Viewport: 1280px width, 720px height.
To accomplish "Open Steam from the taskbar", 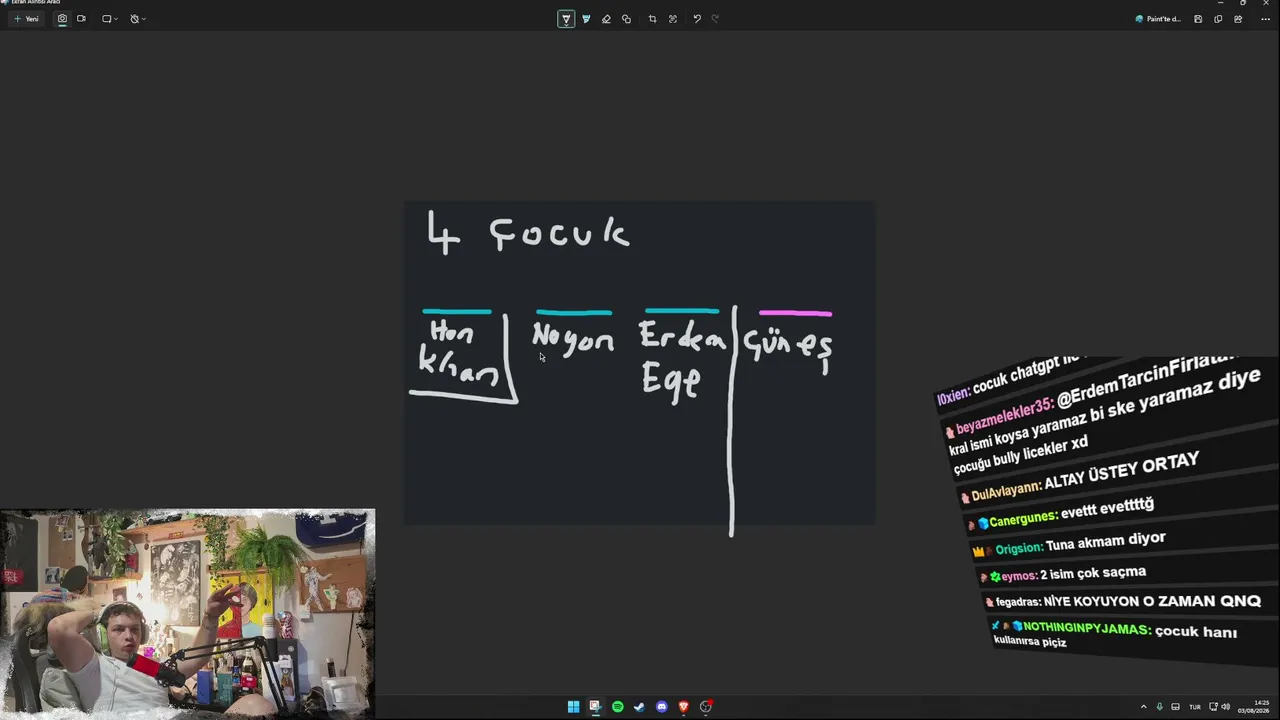I will pos(639,707).
